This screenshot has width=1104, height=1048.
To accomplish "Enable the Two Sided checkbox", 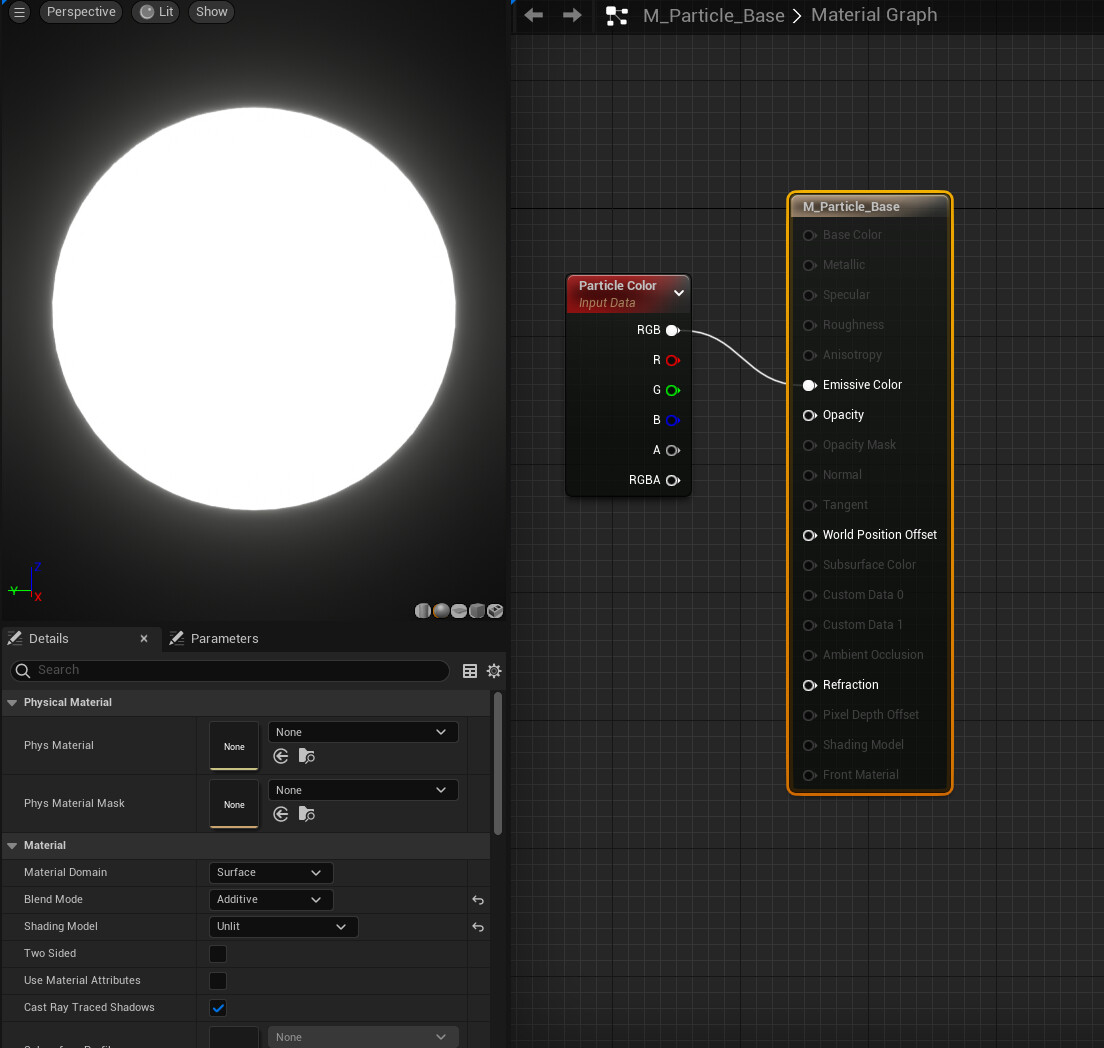I will (x=218, y=954).
